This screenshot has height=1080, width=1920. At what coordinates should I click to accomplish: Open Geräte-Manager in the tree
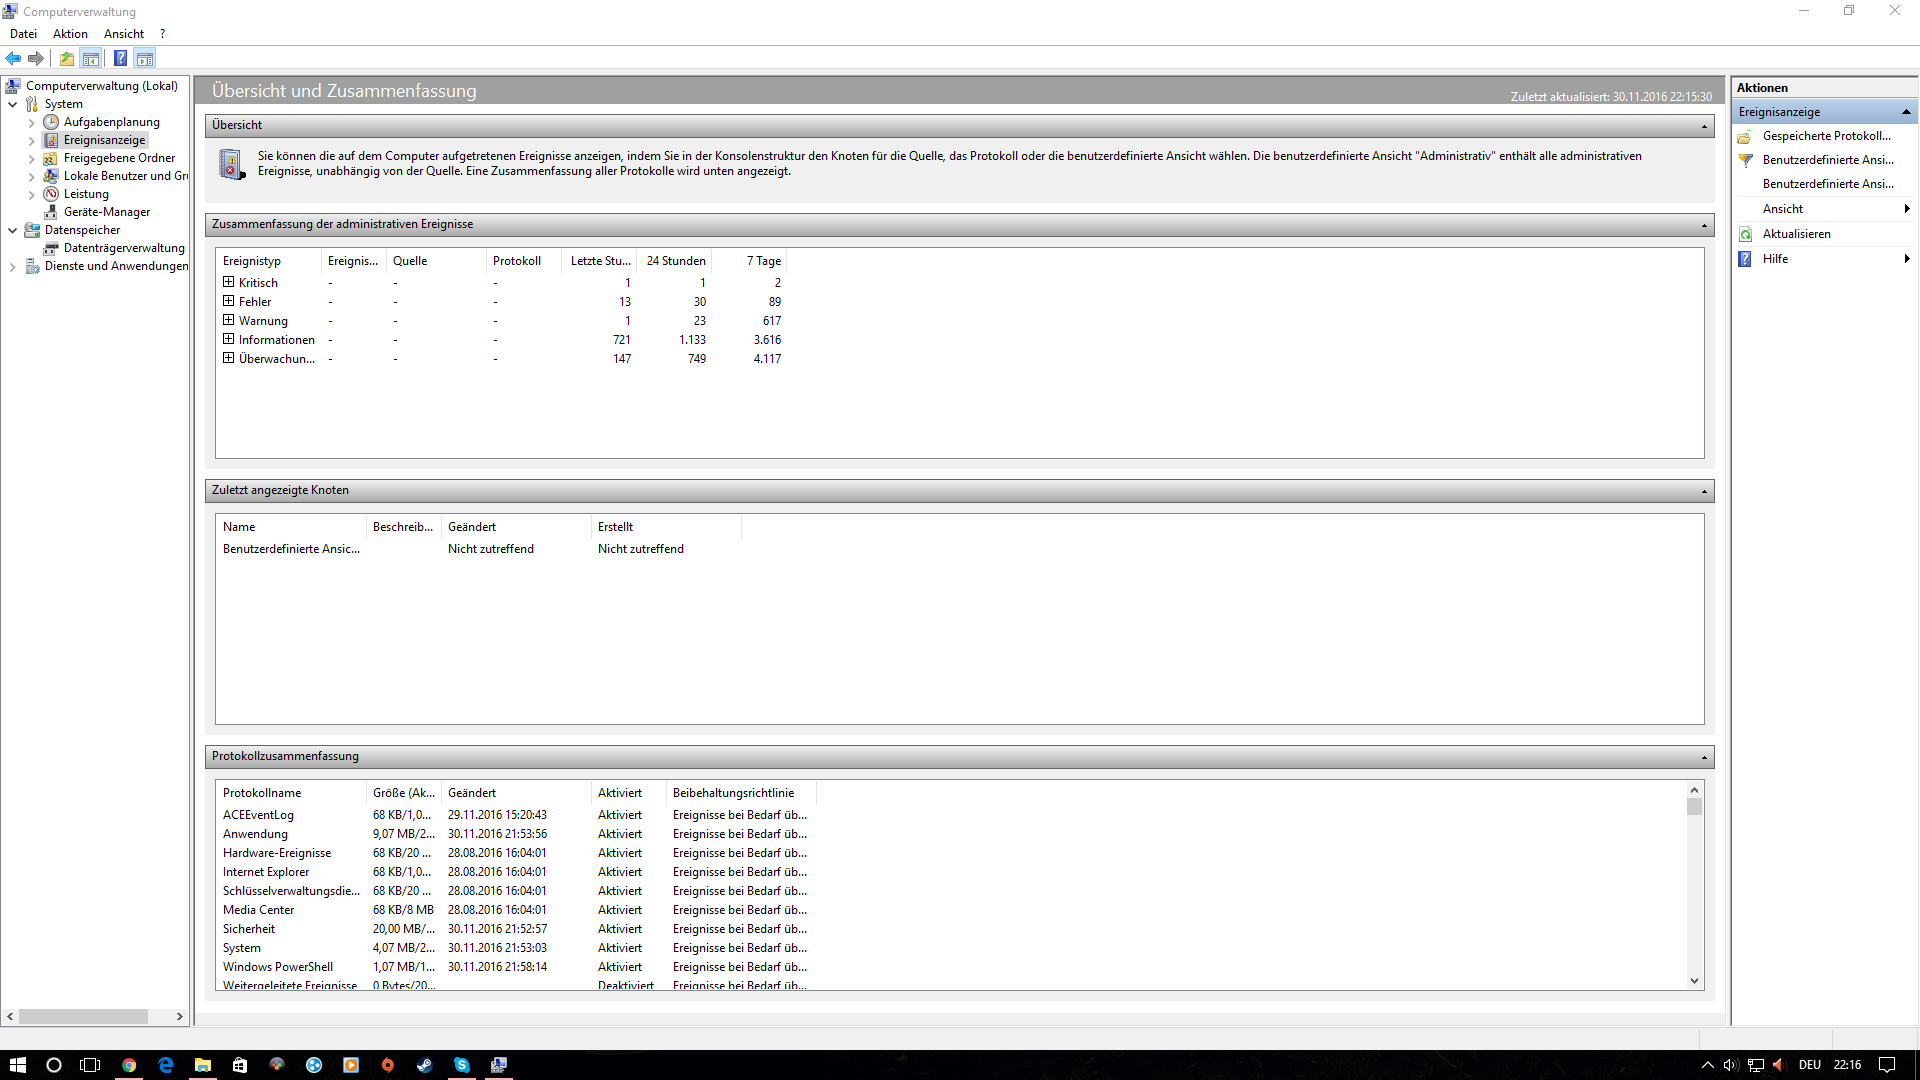pyautogui.click(x=106, y=212)
